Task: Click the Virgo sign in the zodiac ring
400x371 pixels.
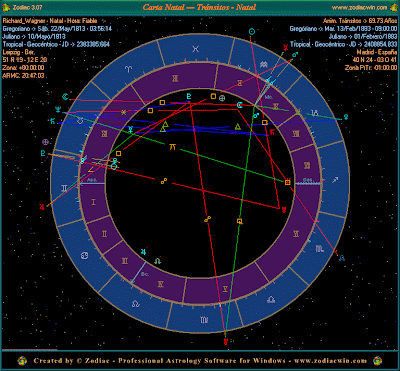Action: pyautogui.click(x=204, y=320)
